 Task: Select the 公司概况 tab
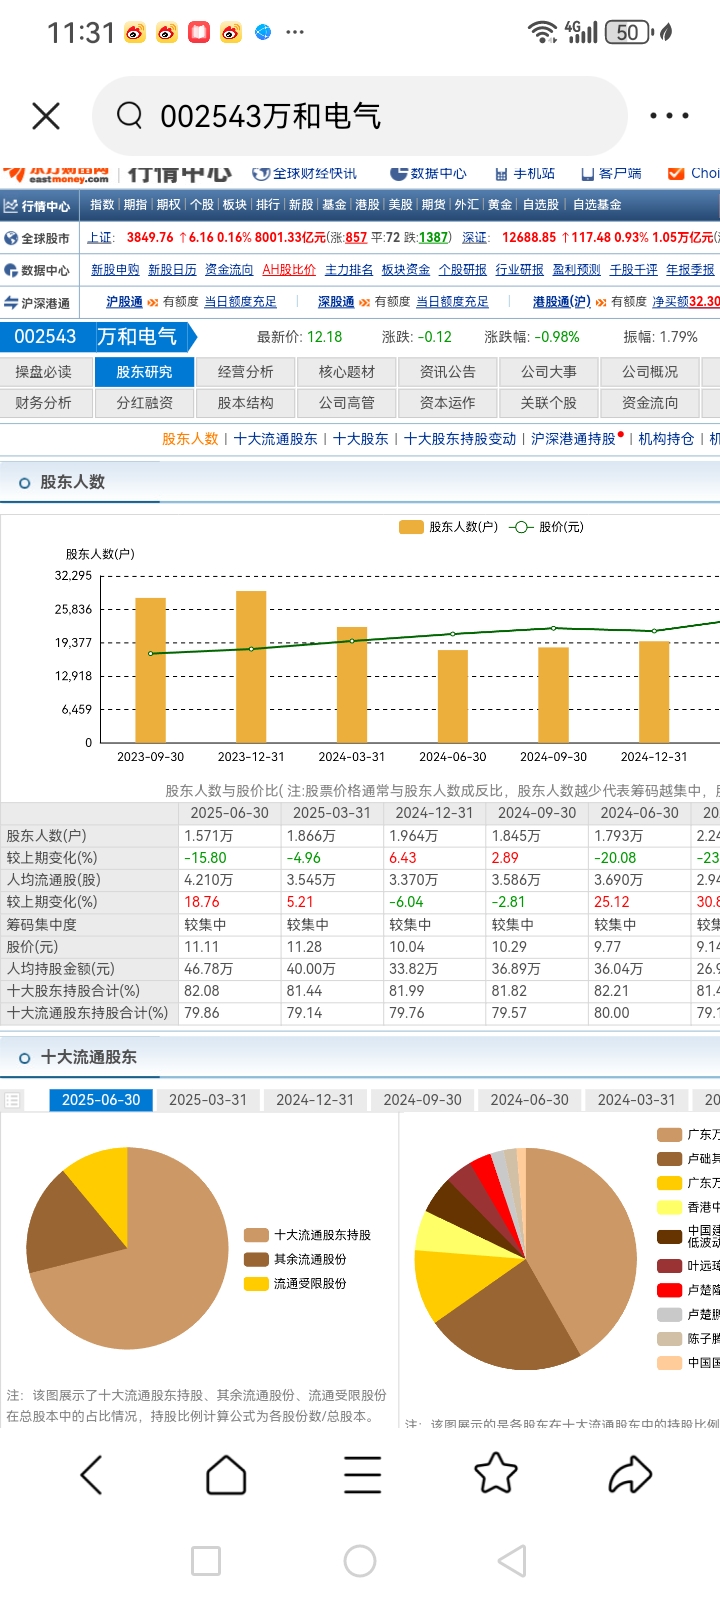coord(650,372)
